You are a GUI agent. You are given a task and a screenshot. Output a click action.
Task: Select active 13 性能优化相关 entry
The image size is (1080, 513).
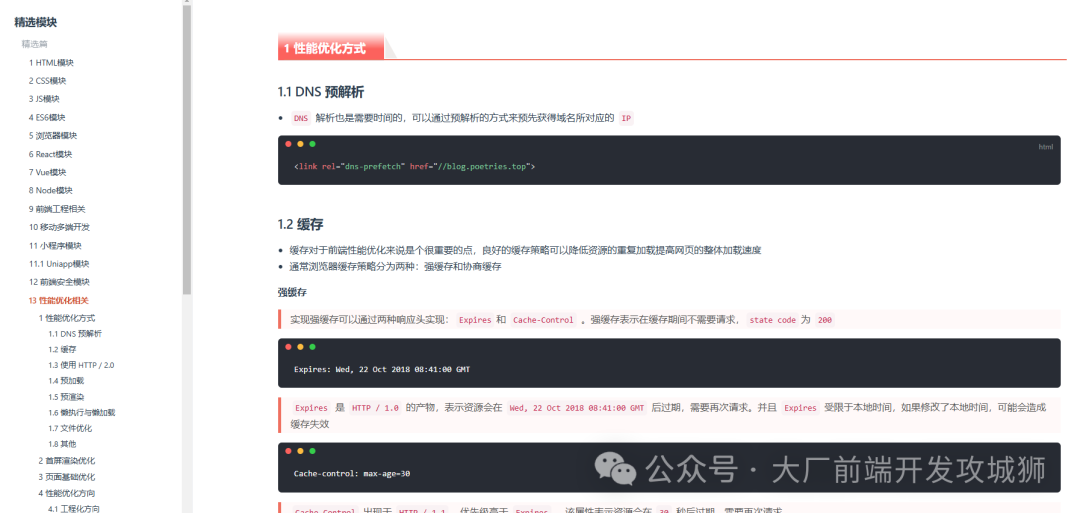pyautogui.click(x=59, y=300)
